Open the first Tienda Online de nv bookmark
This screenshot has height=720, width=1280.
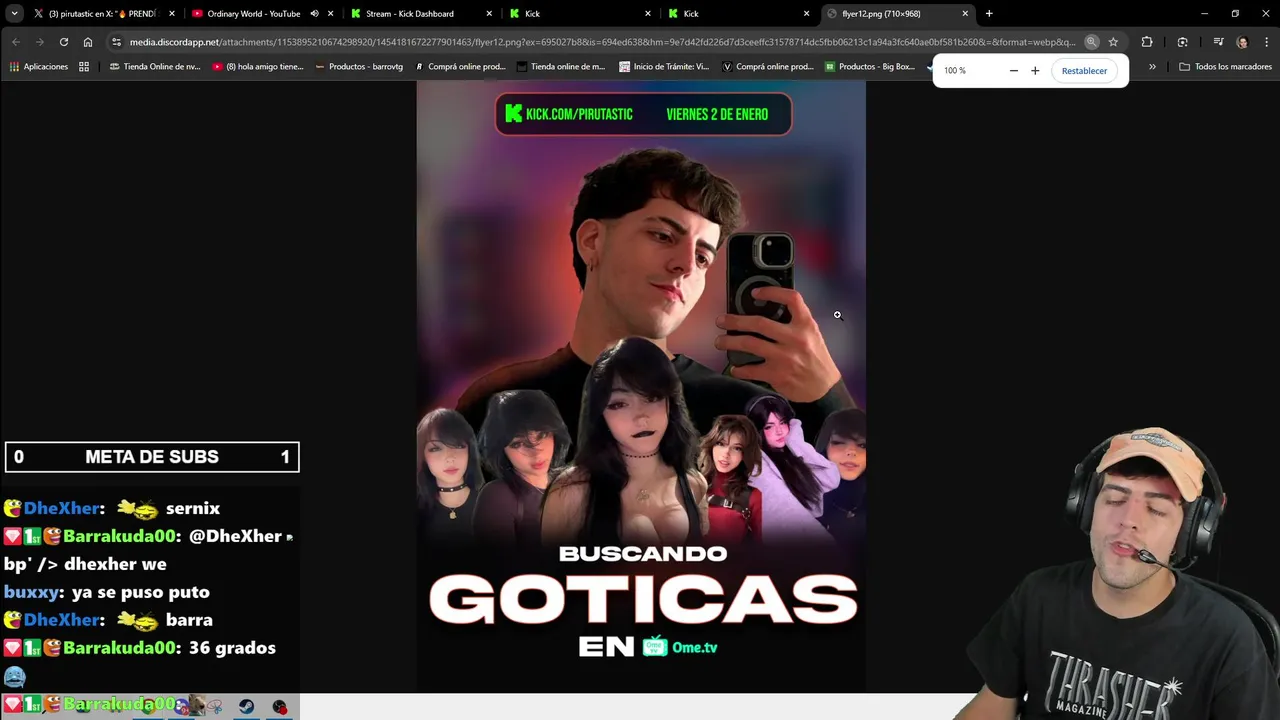155,67
